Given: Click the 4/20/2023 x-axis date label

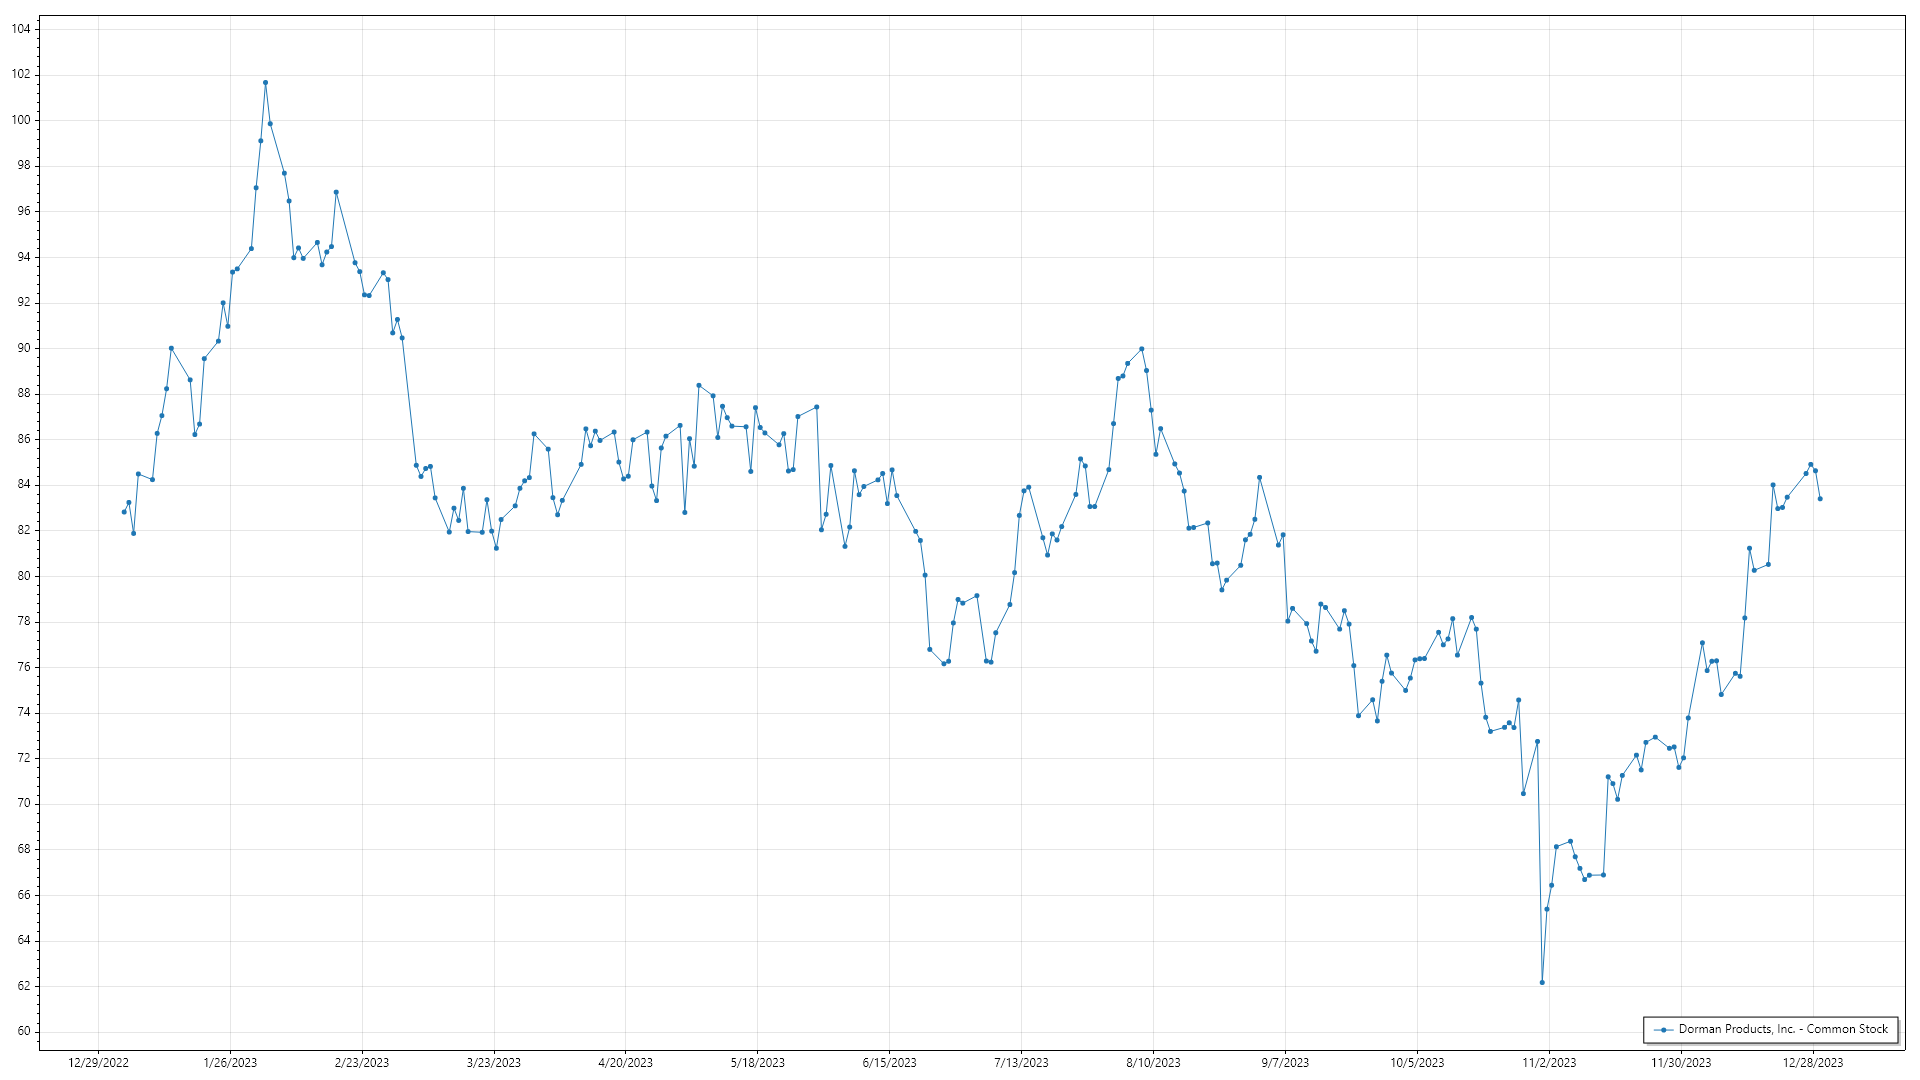Looking at the screenshot, I should [x=625, y=1063].
